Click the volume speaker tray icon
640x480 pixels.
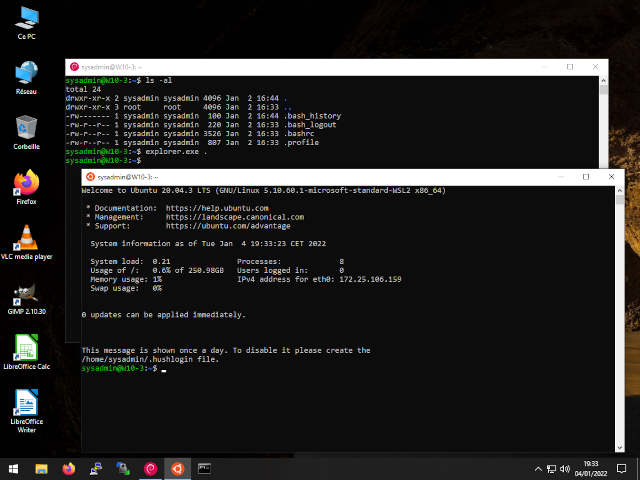(x=565, y=469)
